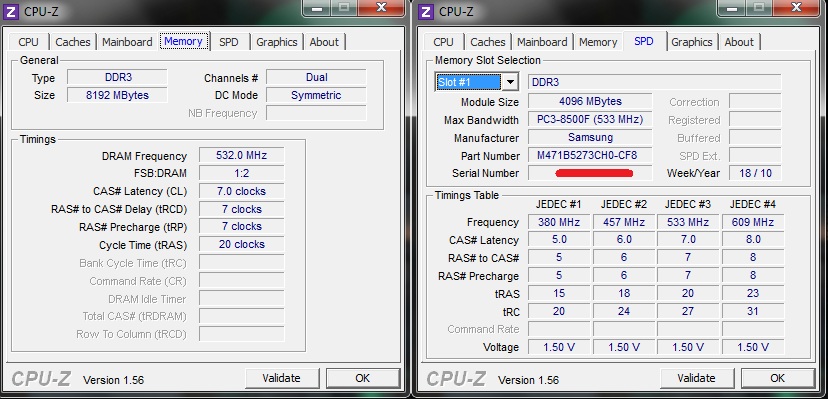Open the About tab in right window
Image resolution: width=828 pixels, height=399 pixels.
tap(739, 42)
